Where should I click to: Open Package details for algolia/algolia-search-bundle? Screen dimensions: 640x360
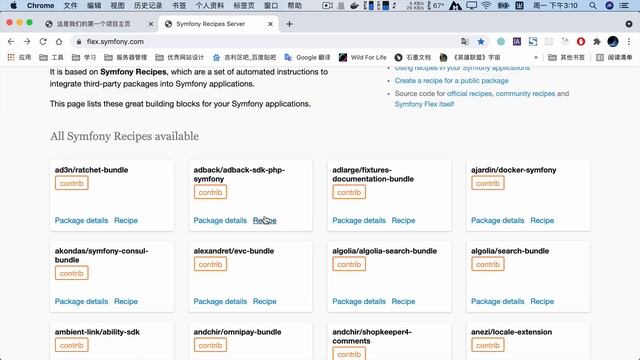(359, 301)
